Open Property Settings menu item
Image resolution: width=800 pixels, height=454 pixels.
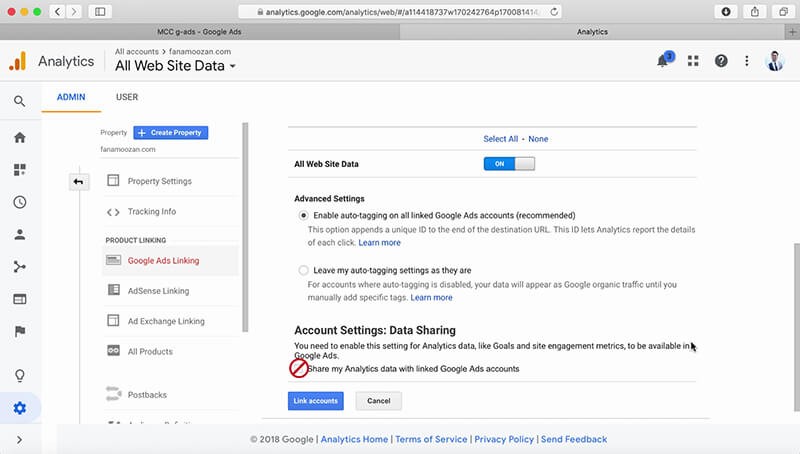pos(160,181)
